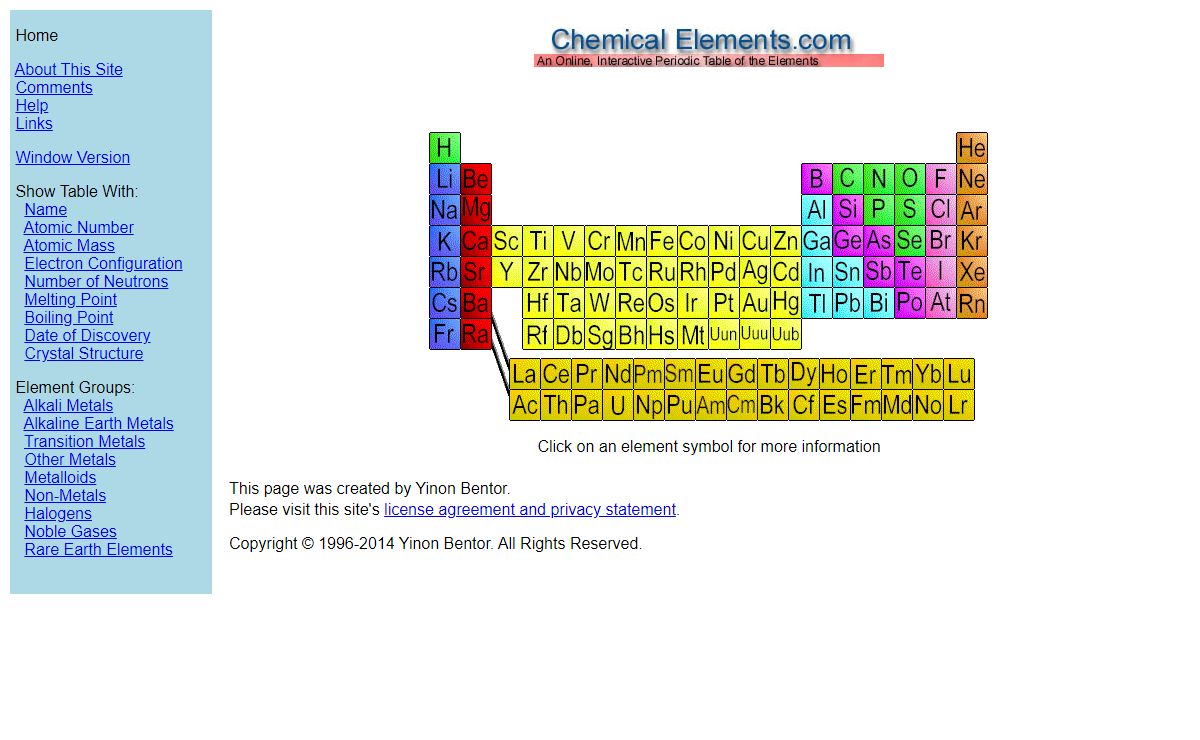Click the Silver (Ag) element tile
Viewport: 1200px width, 740px height.
pos(755,272)
